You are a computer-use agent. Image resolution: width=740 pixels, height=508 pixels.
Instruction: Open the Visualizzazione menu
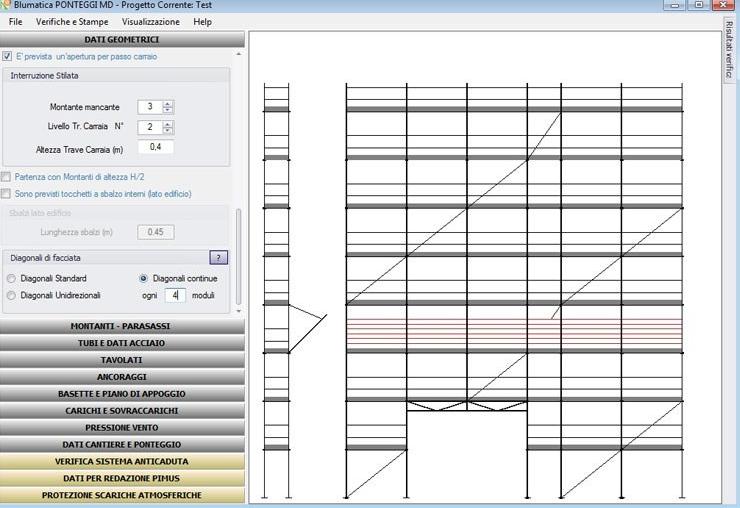point(151,21)
